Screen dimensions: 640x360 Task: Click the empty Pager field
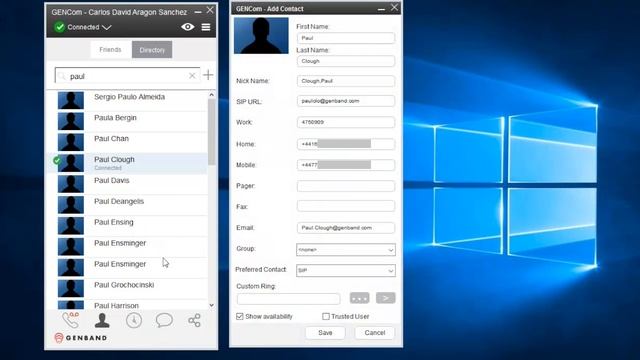[x=346, y=186]
